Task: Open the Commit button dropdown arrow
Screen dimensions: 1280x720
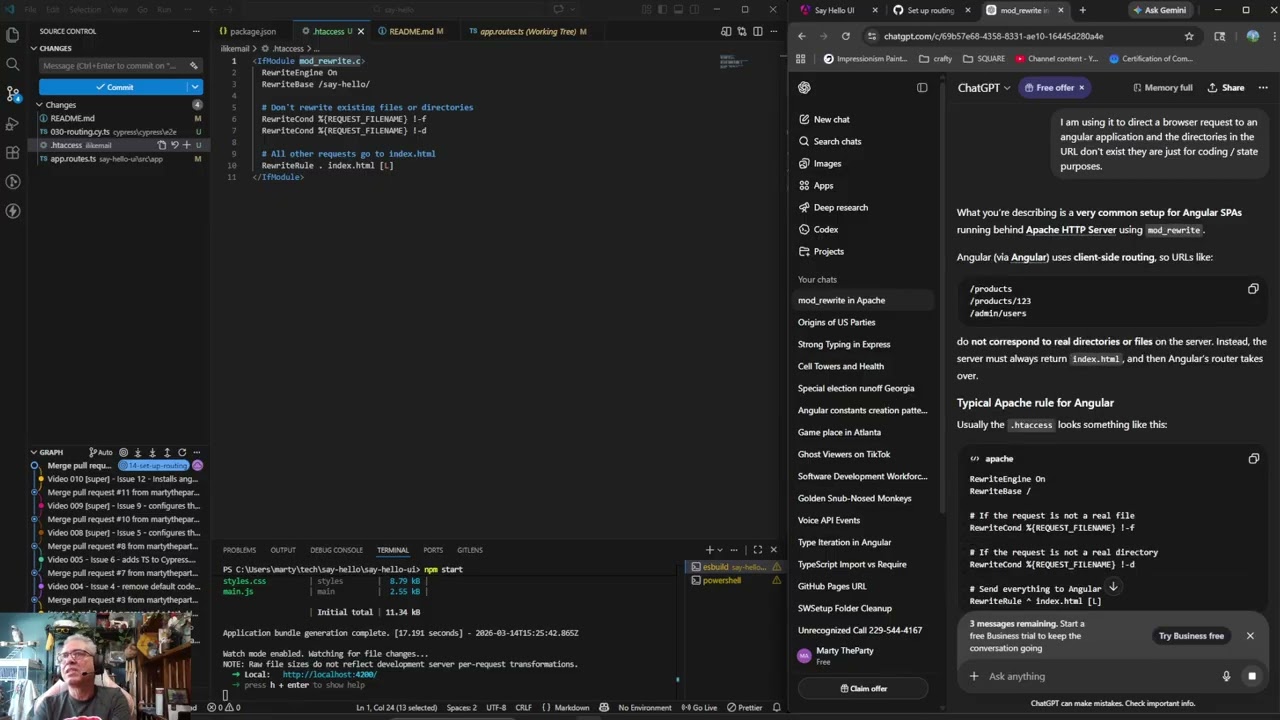Action: 195,87
